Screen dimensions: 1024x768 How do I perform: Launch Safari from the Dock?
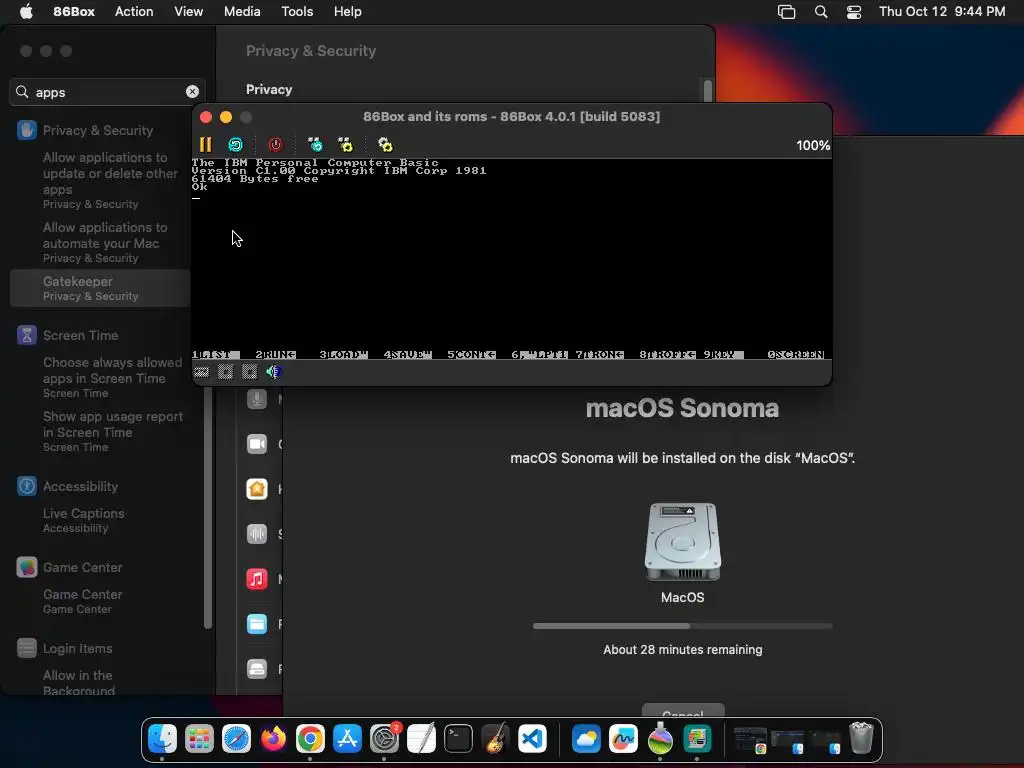tap(236, 739)
